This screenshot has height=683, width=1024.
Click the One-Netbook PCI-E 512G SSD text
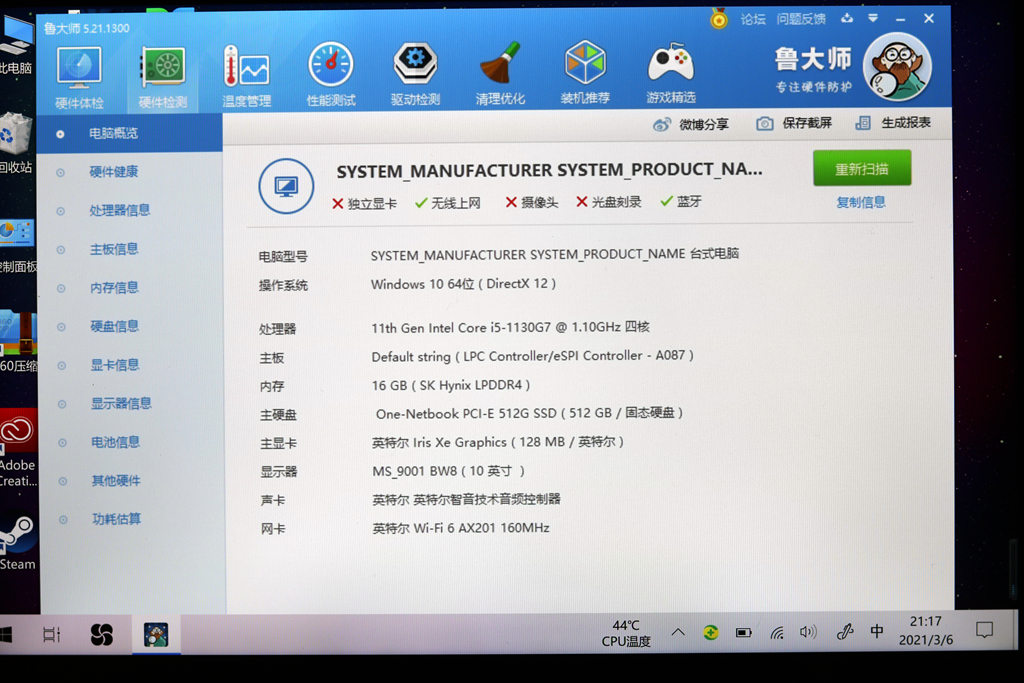[x=530, y=413]
